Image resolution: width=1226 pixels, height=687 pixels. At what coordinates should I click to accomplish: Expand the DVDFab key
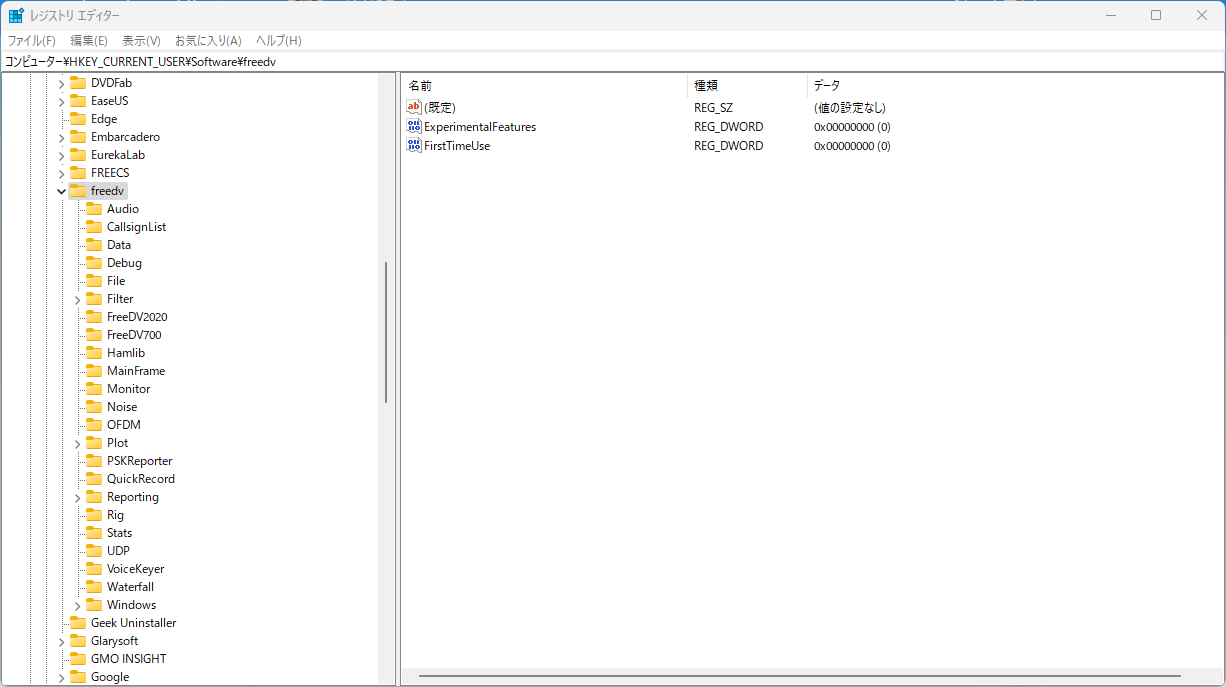(x=62, y=83)
